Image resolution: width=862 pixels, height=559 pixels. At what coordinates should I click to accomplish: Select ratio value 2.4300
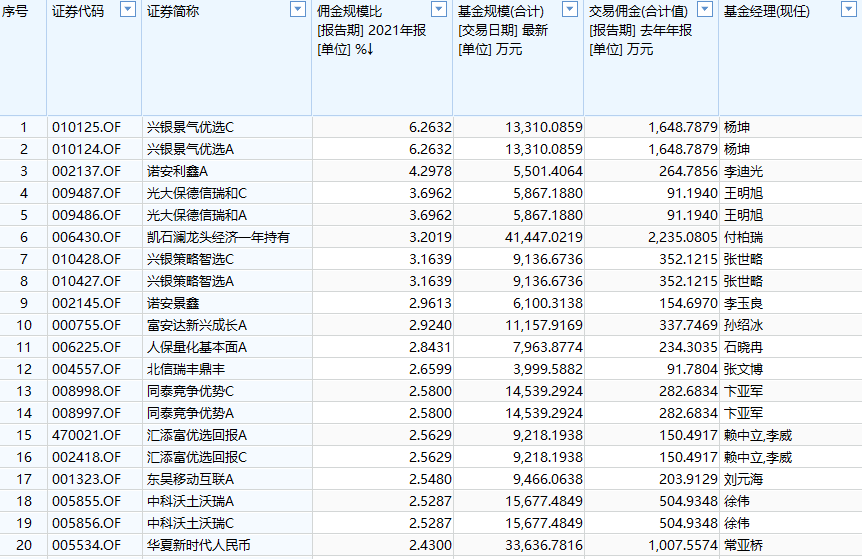coord(430,545)
